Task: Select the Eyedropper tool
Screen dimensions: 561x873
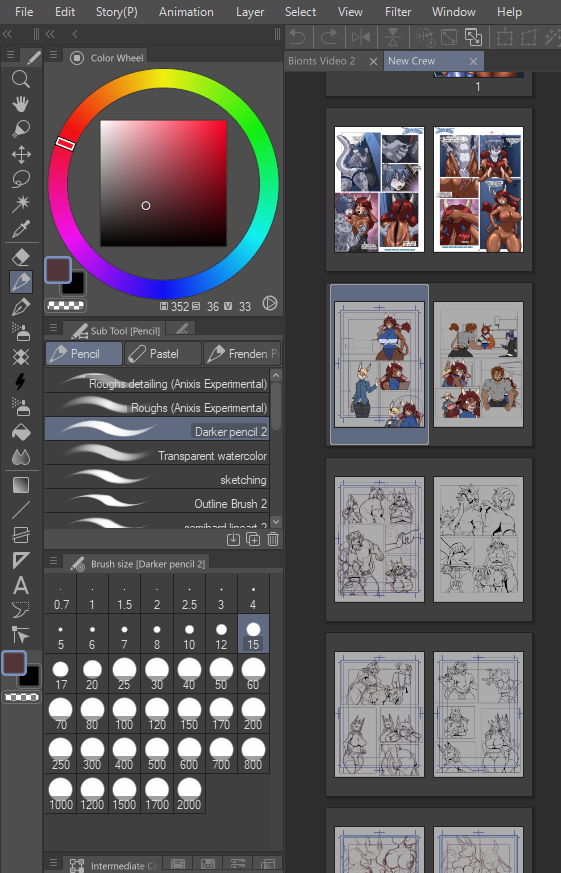Action: [21, 229]
